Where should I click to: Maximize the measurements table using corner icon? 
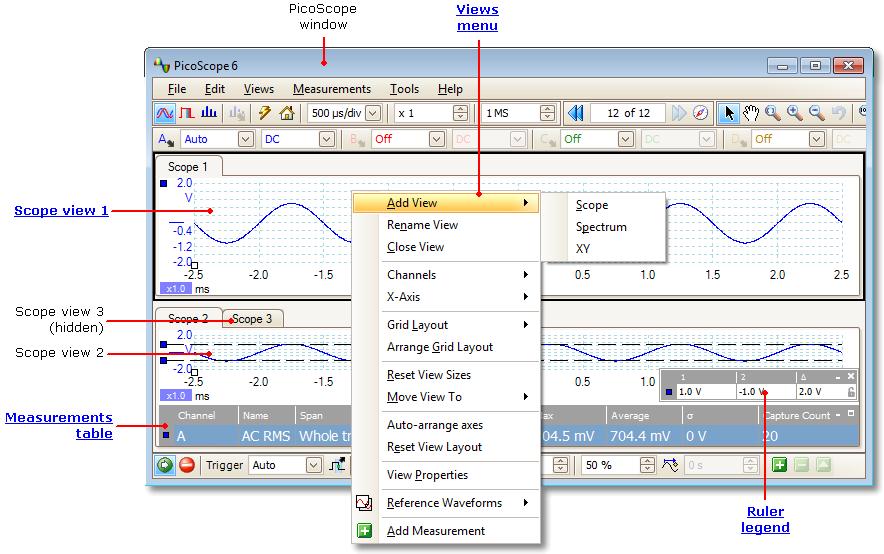pyautogui.click(x=851, y=414)
